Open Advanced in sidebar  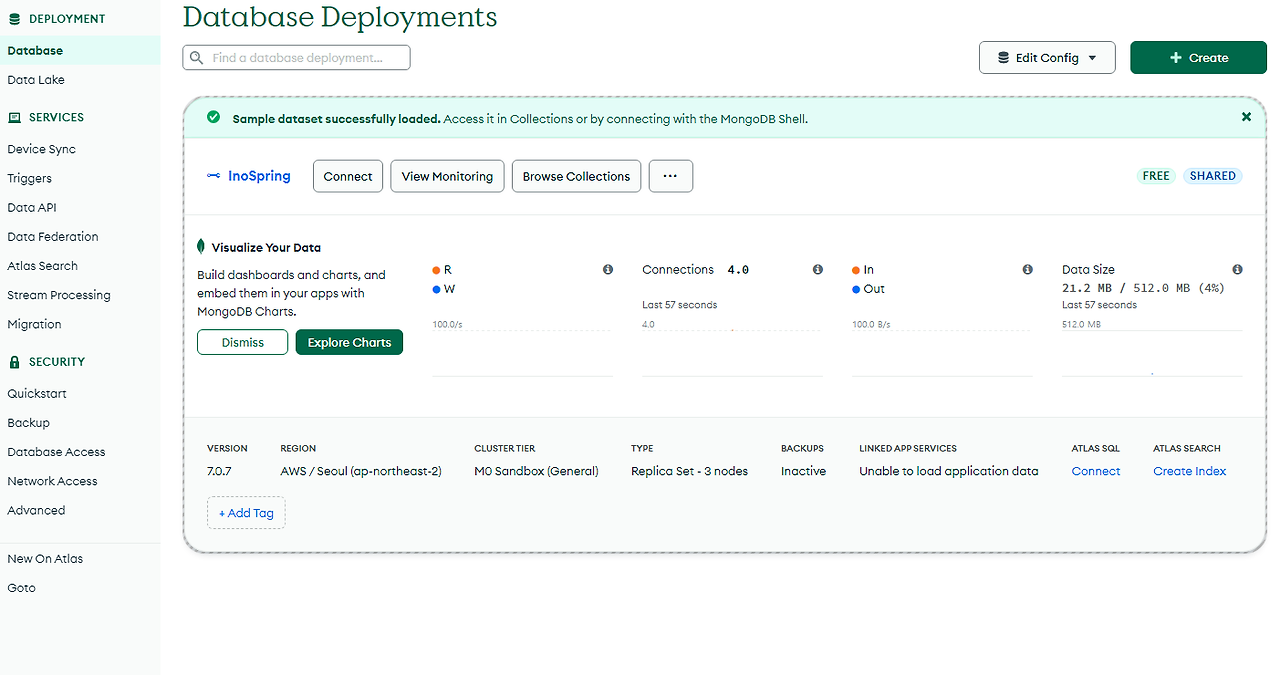pyautogui.click(x=36, y=510)
